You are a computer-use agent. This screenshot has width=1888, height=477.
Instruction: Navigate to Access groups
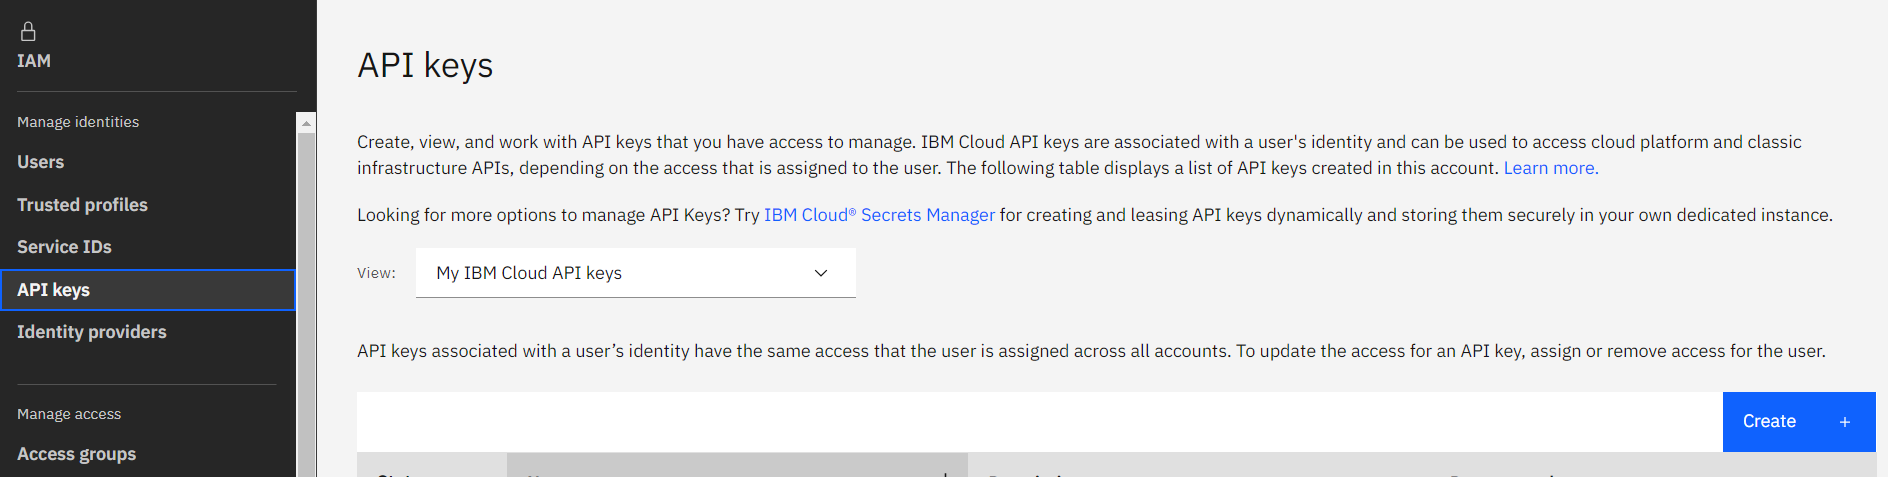pyautogui.click(x=77, y=454)
